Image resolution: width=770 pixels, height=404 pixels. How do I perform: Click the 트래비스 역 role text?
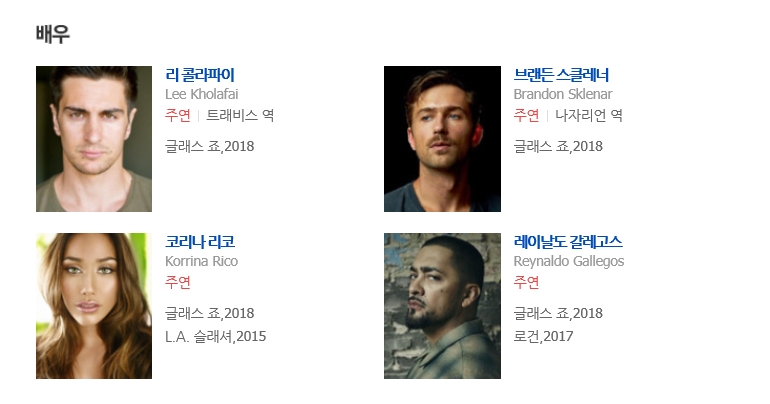tap(240, 115)
